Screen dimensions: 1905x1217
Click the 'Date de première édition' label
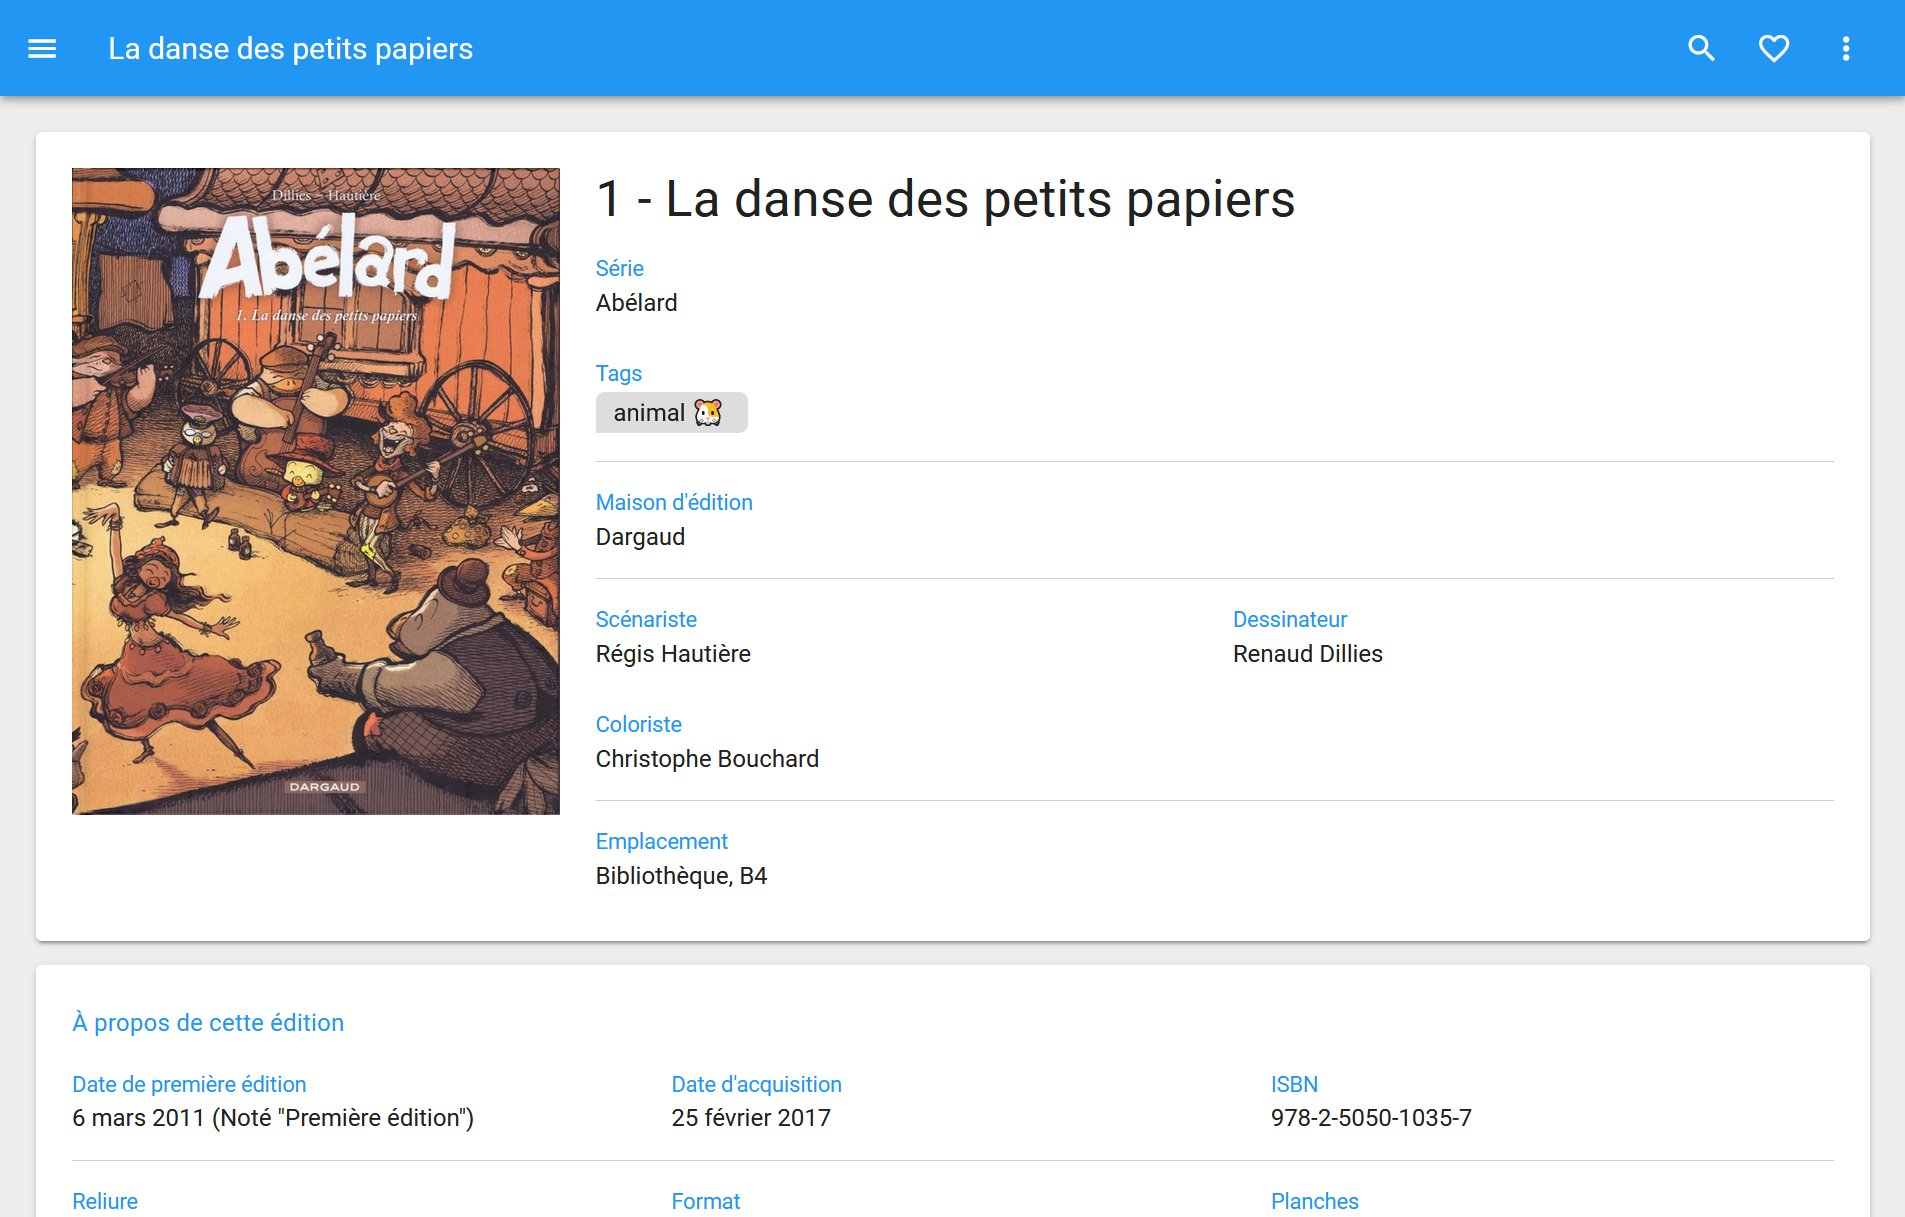tap(189, 1084)
